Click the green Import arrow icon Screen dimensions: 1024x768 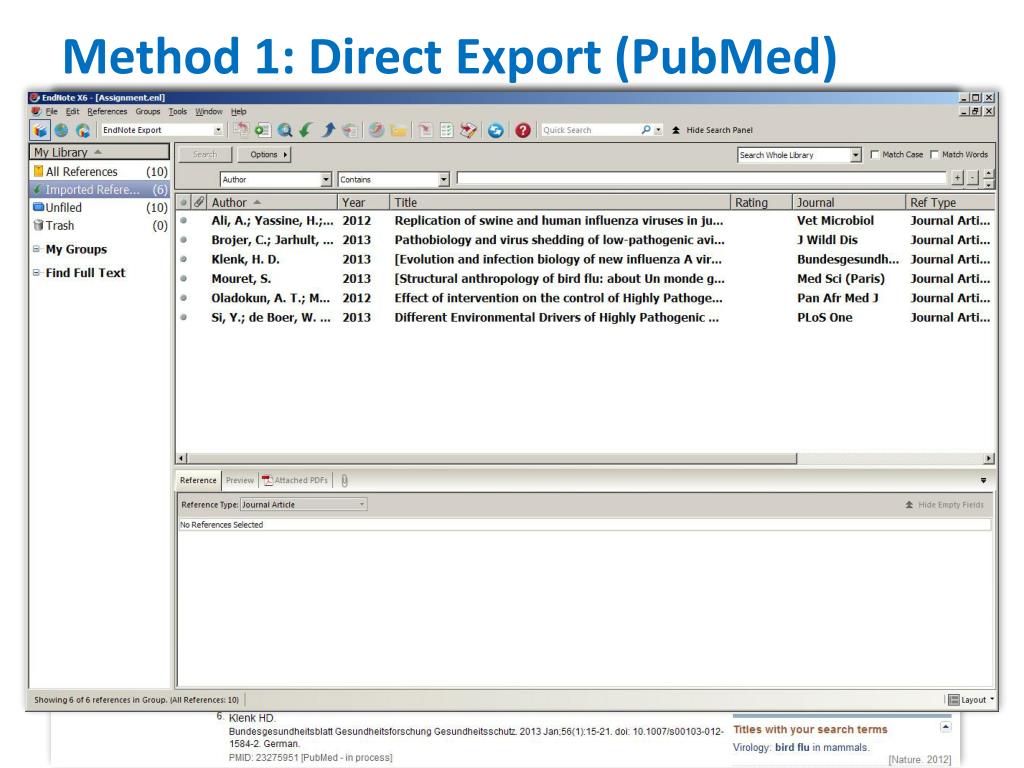306,130
